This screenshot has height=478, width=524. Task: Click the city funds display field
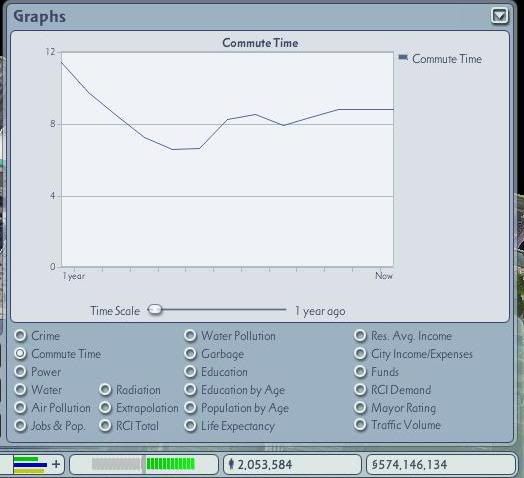point(441,464)
